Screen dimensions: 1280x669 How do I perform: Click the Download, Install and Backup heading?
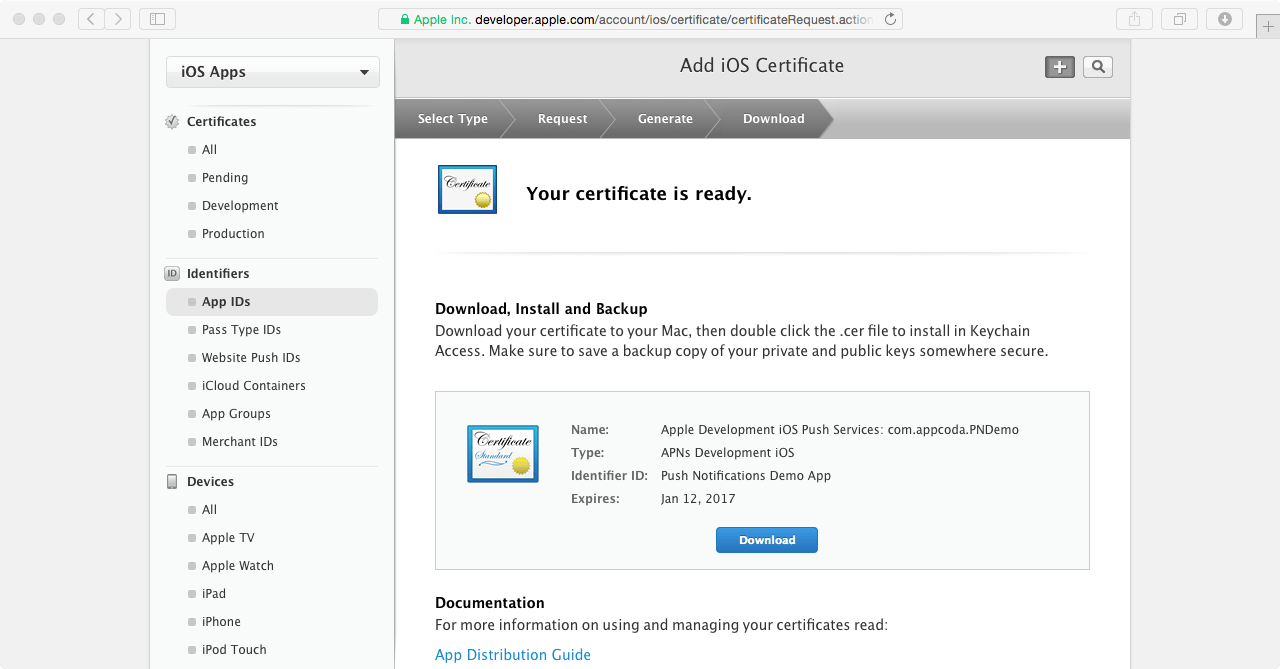click(541, 309)
